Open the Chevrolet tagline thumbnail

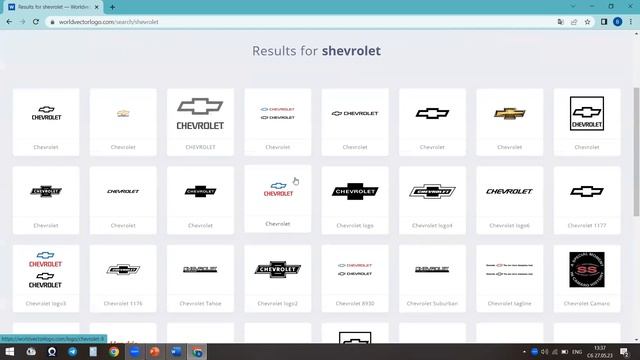pos(509,269)
